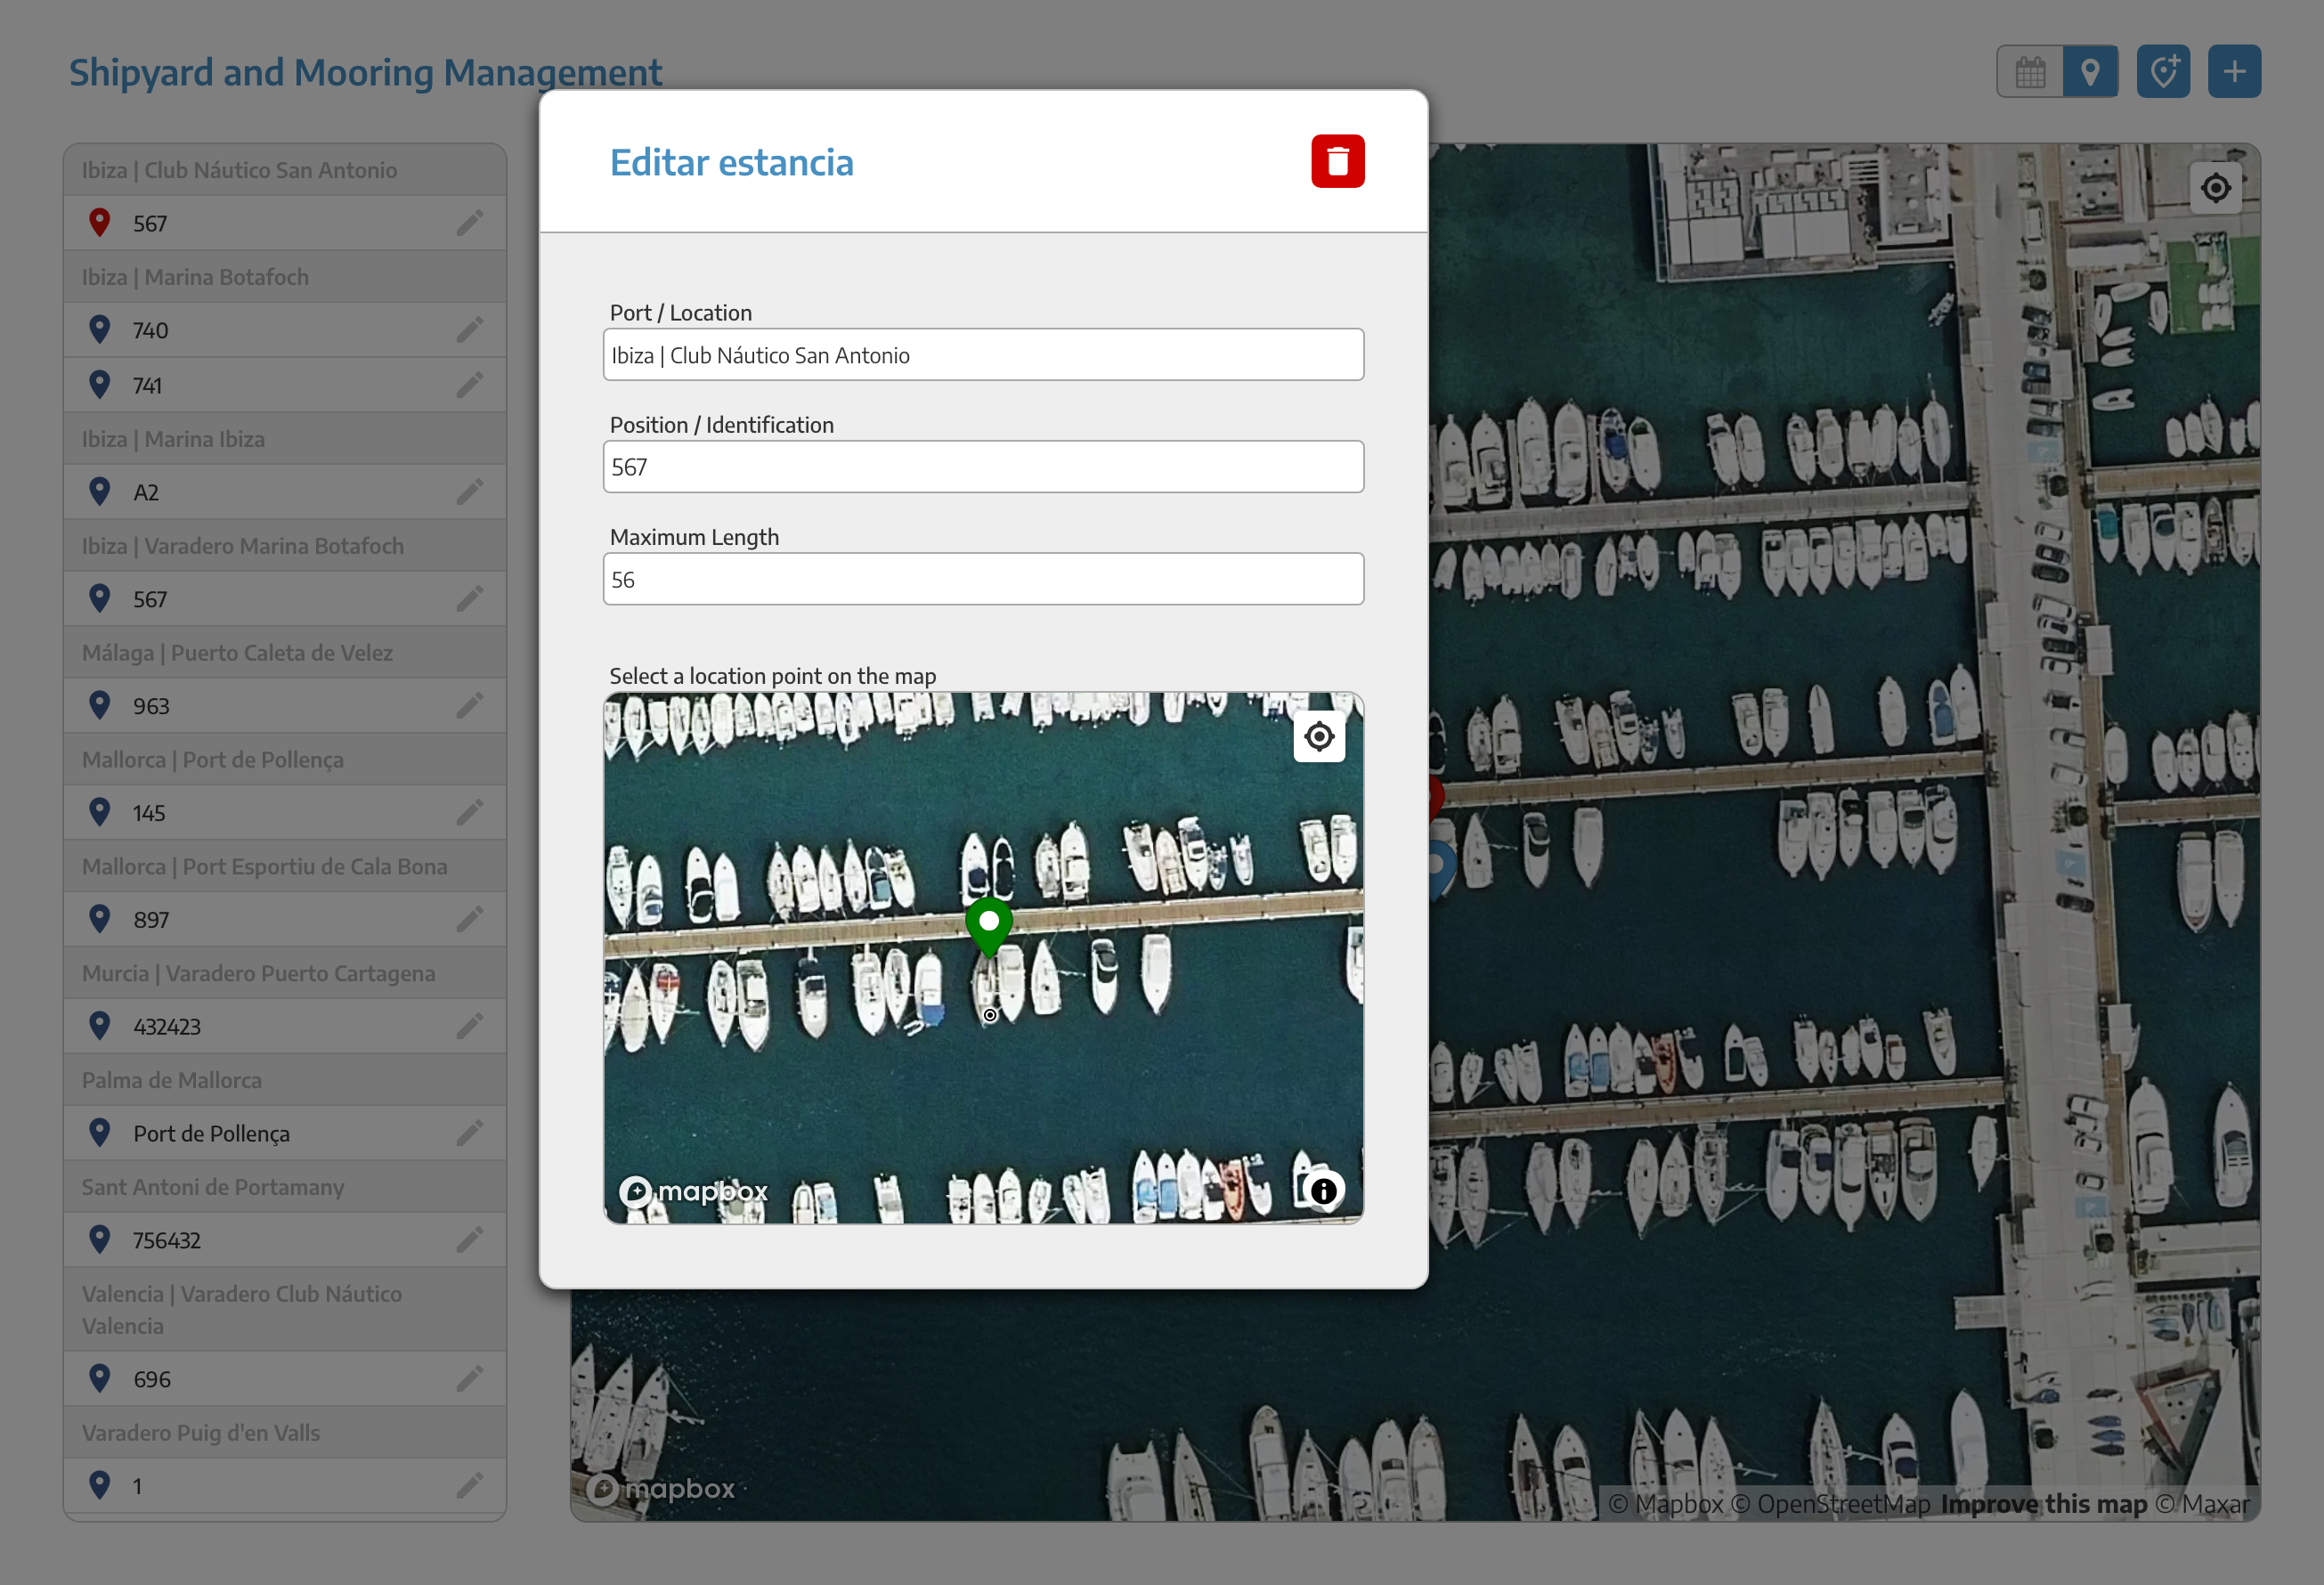Edit mooring 145 with the pencil icon

(470, 813)
